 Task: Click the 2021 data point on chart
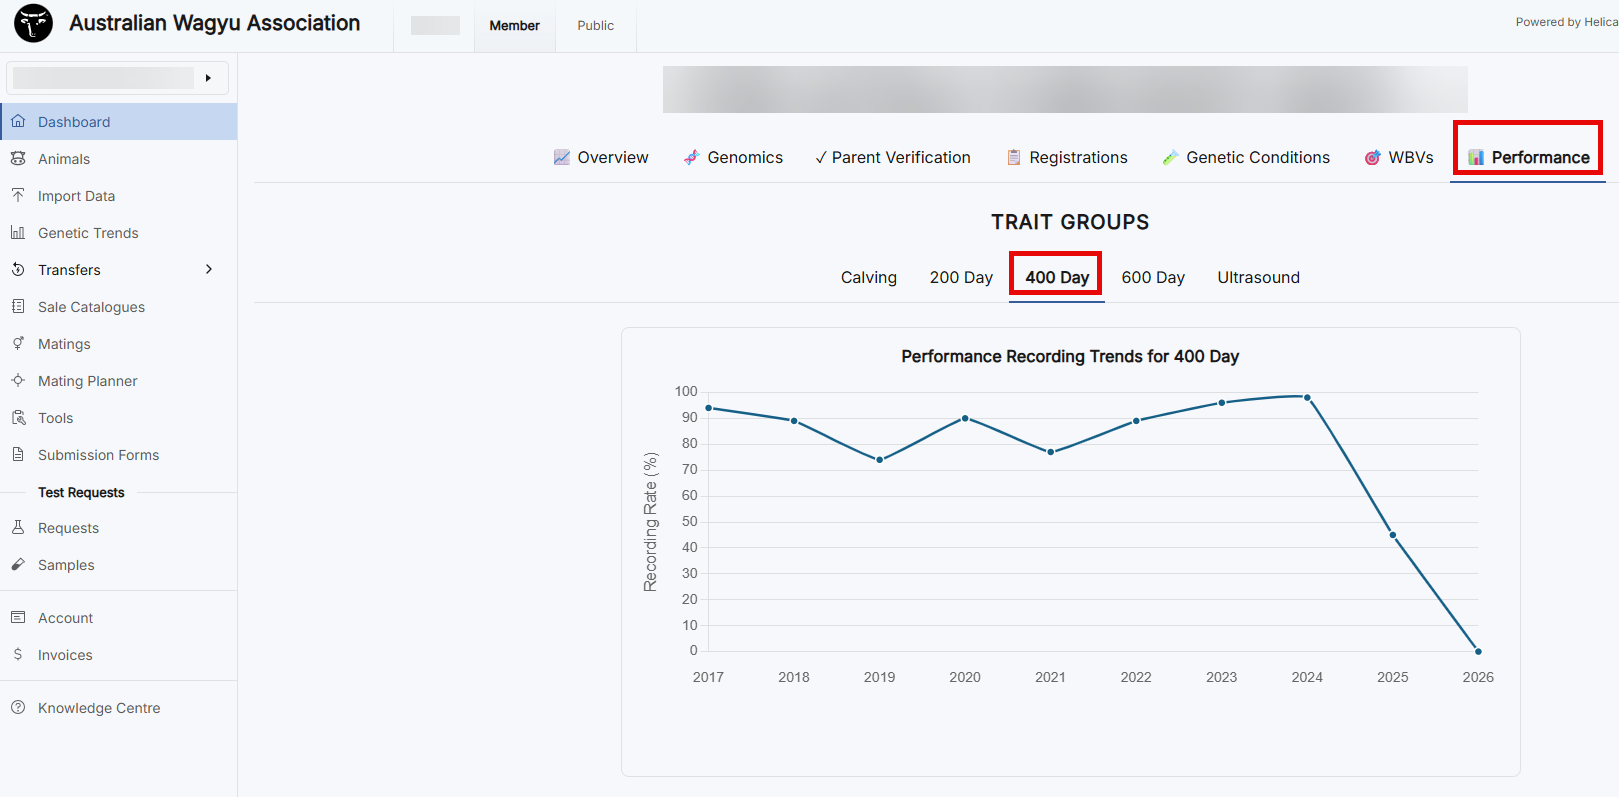[1051, 452]
